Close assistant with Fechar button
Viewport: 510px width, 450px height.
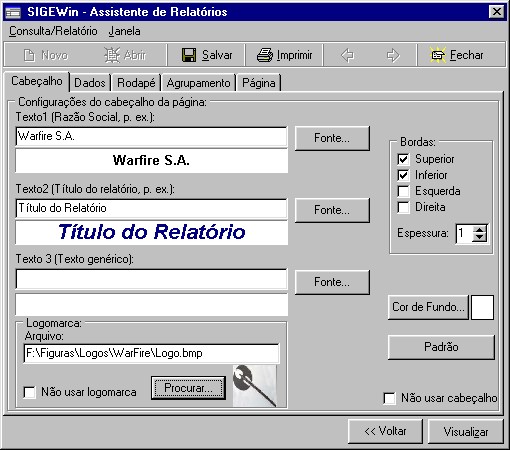(x=457, y=55)
